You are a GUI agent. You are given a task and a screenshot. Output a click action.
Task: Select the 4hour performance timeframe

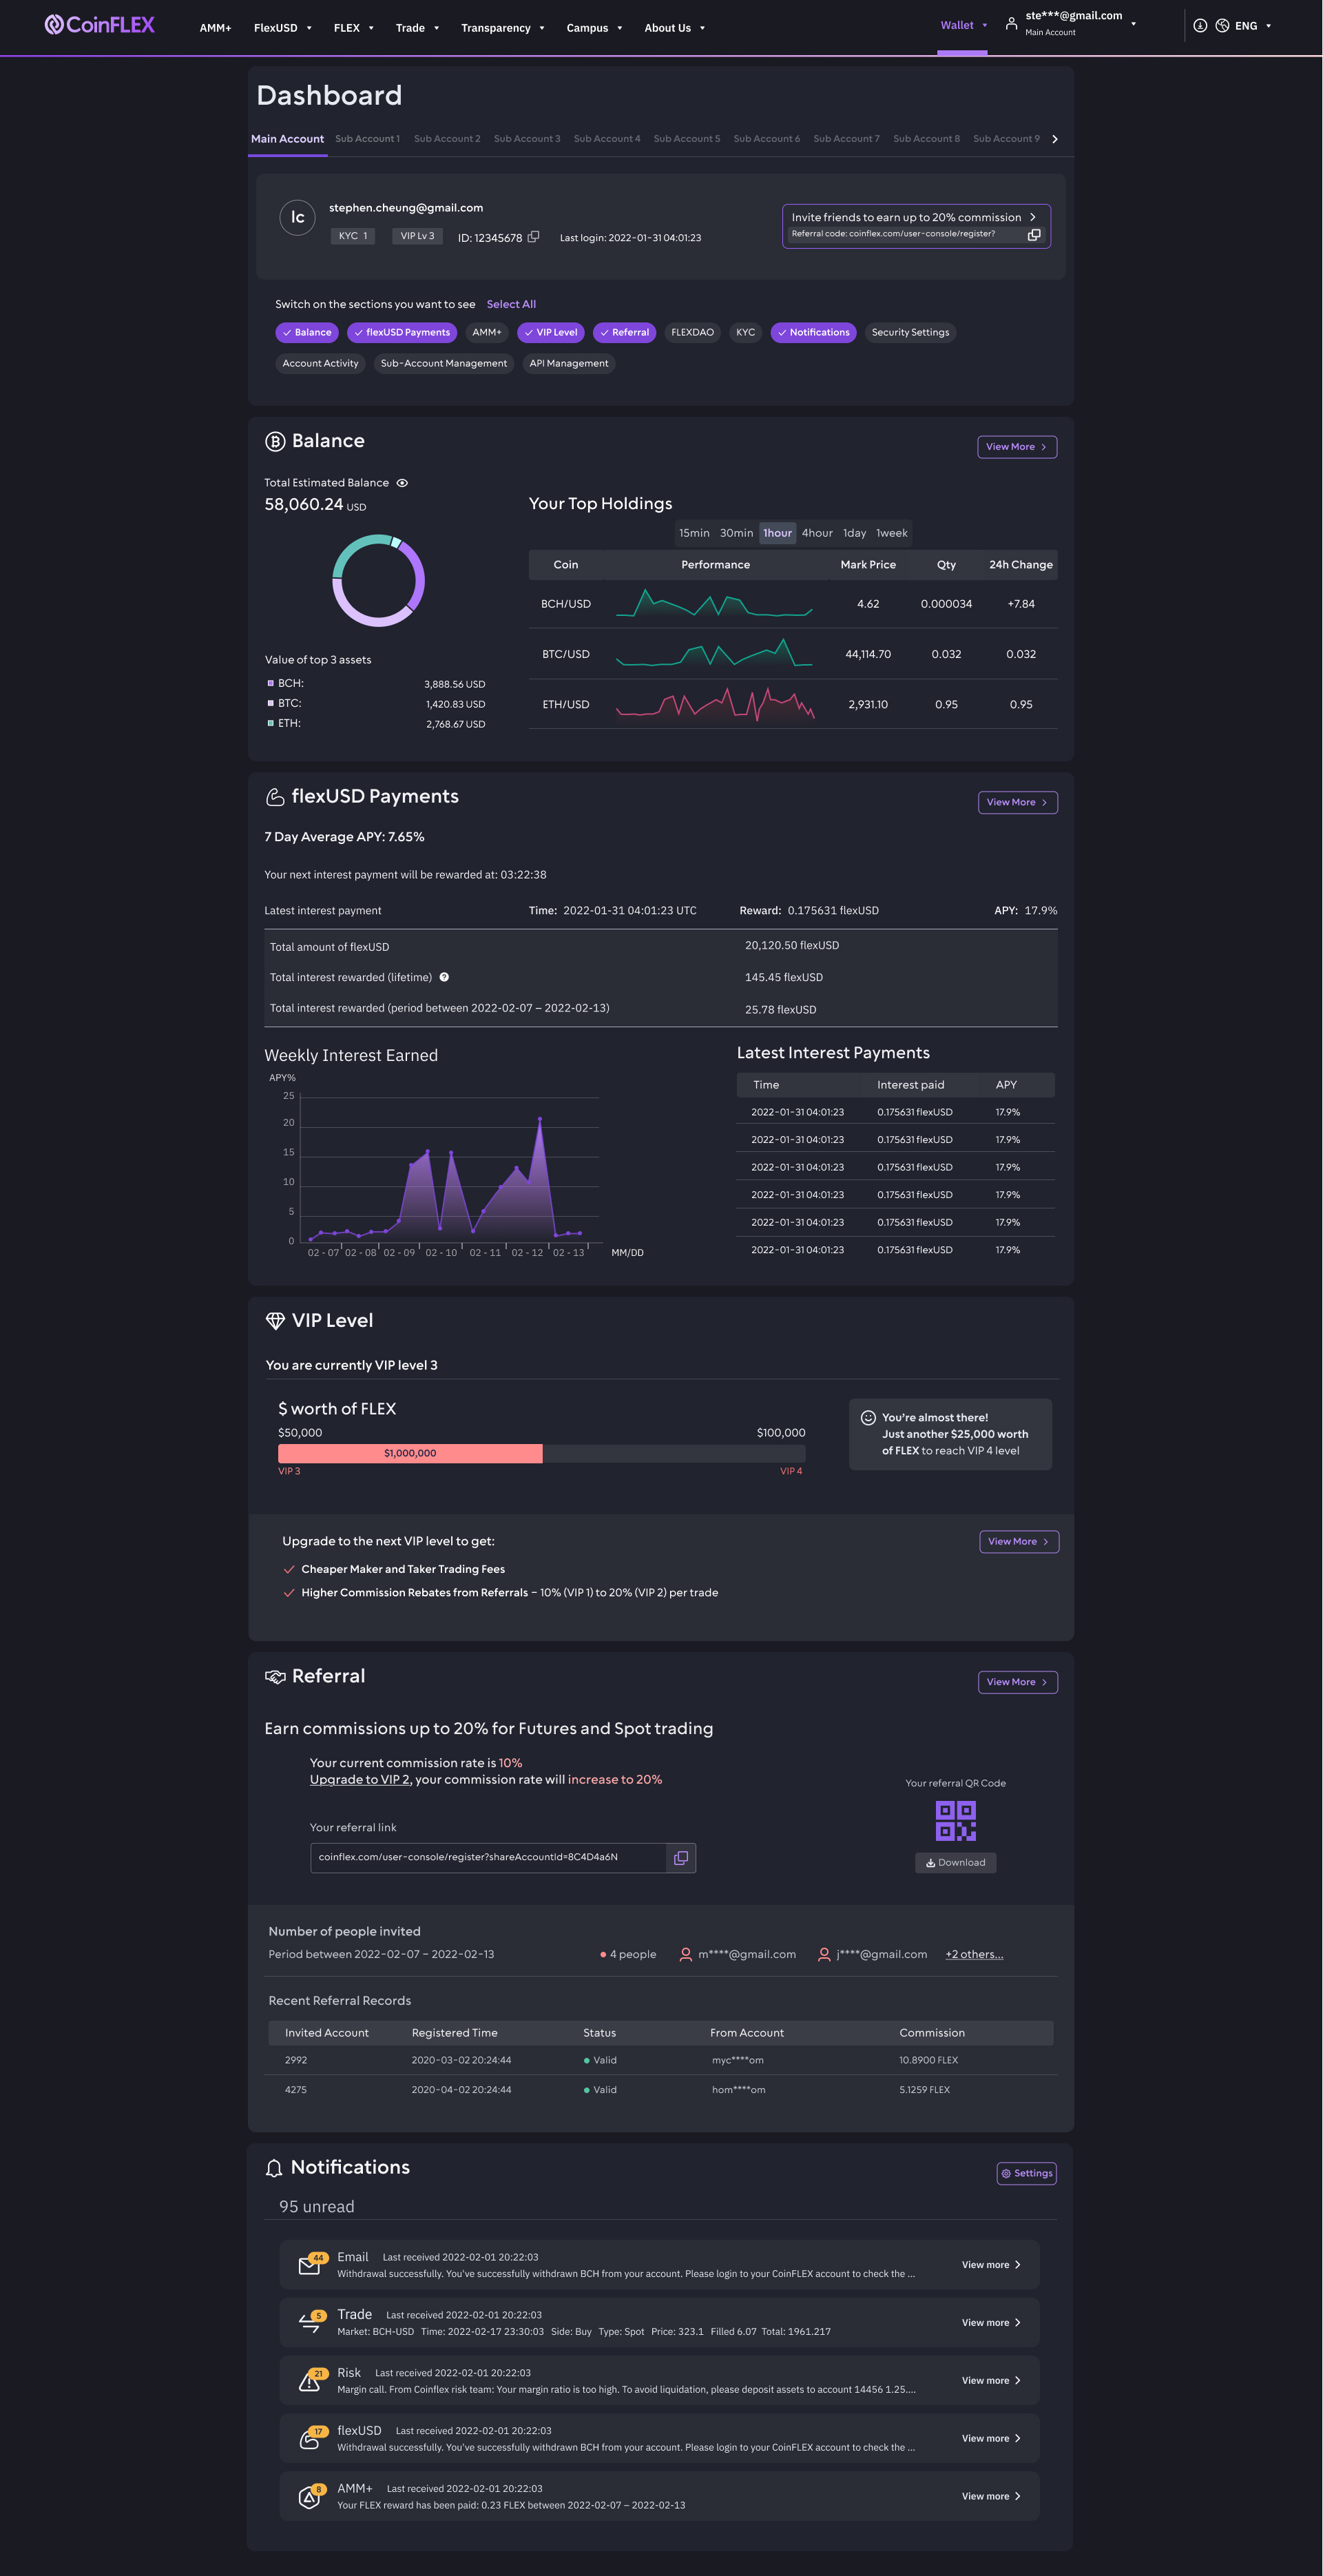[x=817, y=533]
